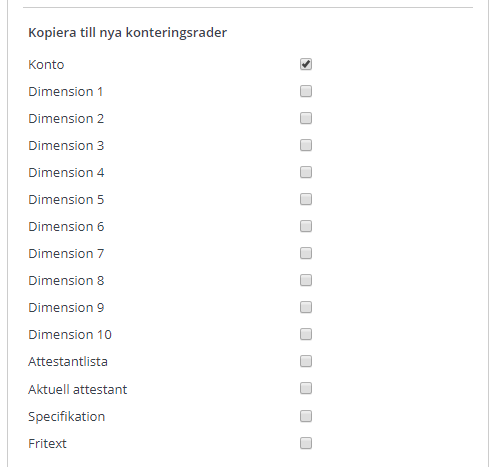Enable the Dimension 1 checkbox
The image size is (497, 467).
click(306, 91)
